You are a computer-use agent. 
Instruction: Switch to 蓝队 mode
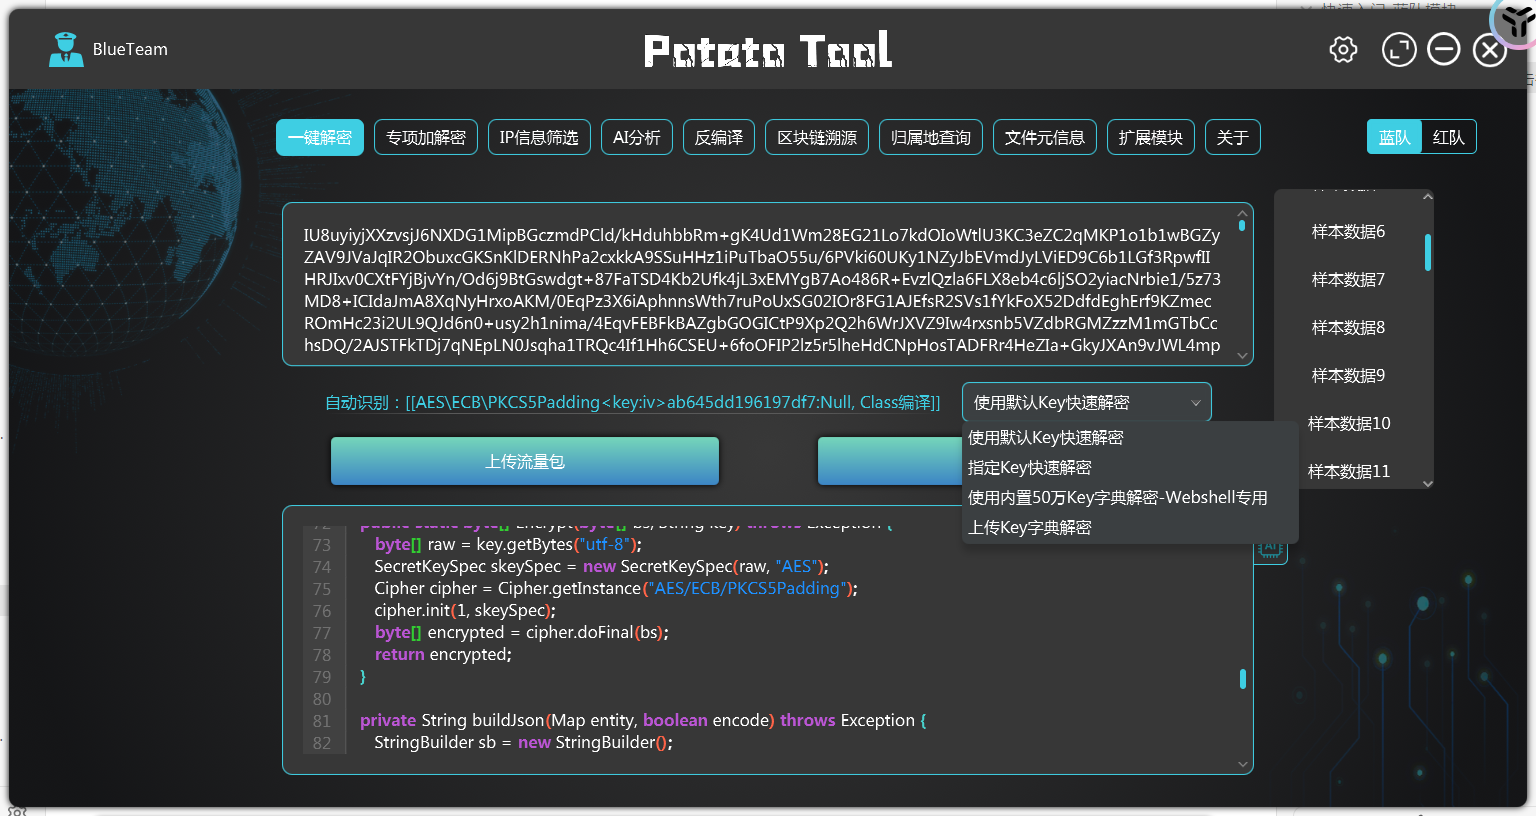pyautogui.click(x=1394, y=137)
